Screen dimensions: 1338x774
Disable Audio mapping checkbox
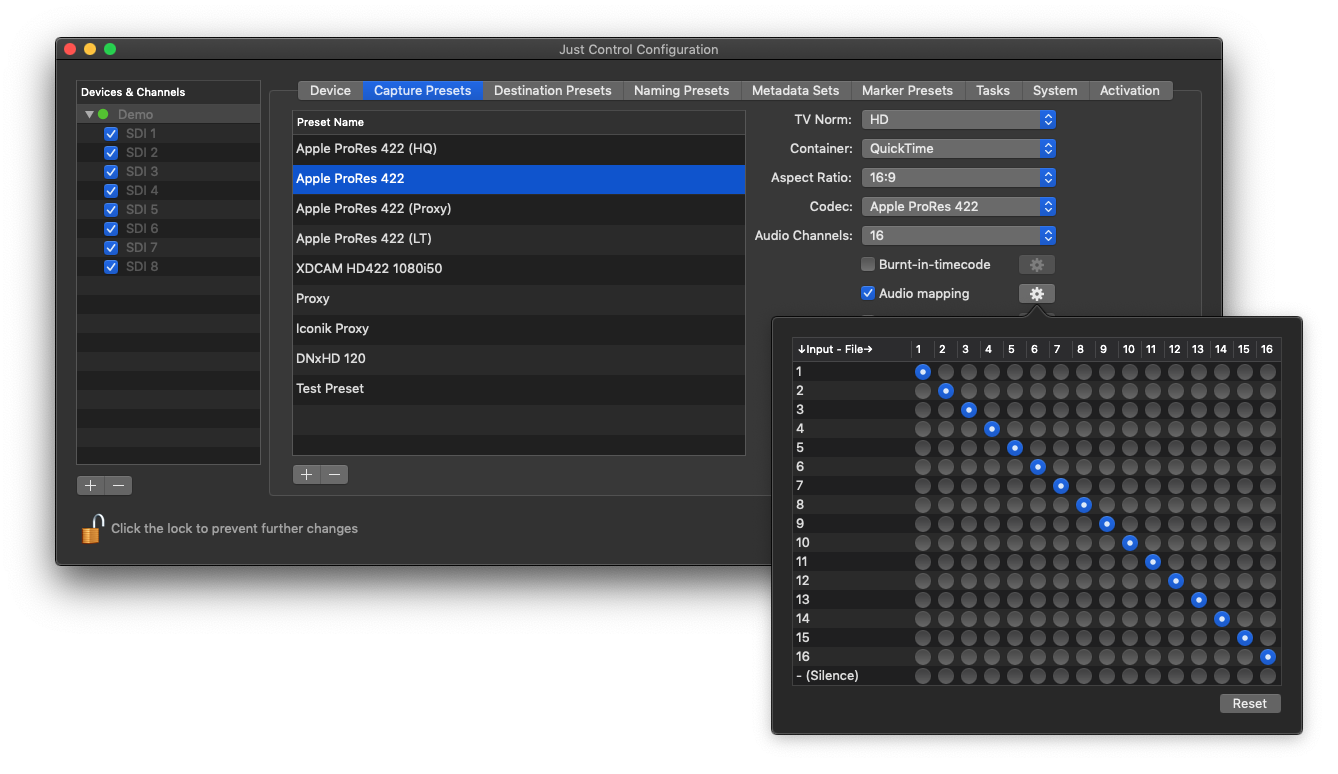coord(868,294)
